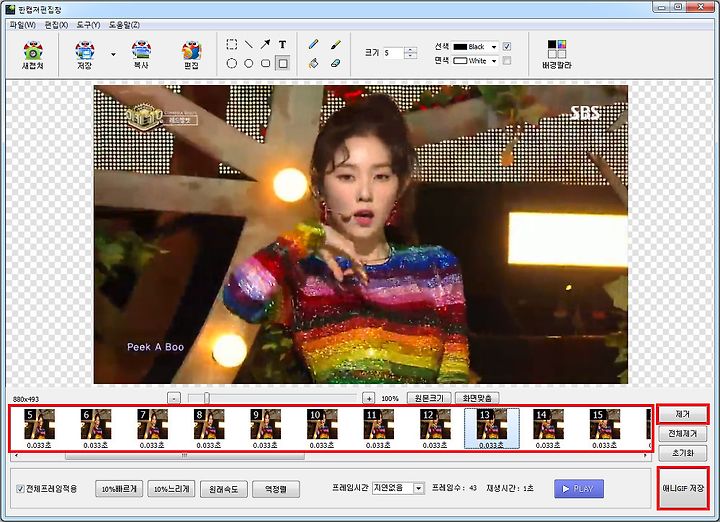Select the larger ellipse shape tool
Image resolution: width=720 pixels, height=522 pixels.
232,63
